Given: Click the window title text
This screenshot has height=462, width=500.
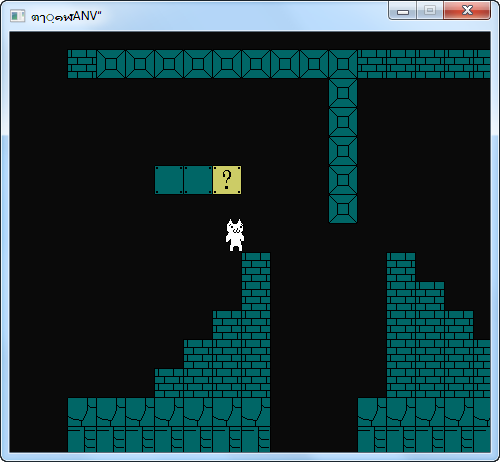Looking at the screenshot, I should click(66, 16).
